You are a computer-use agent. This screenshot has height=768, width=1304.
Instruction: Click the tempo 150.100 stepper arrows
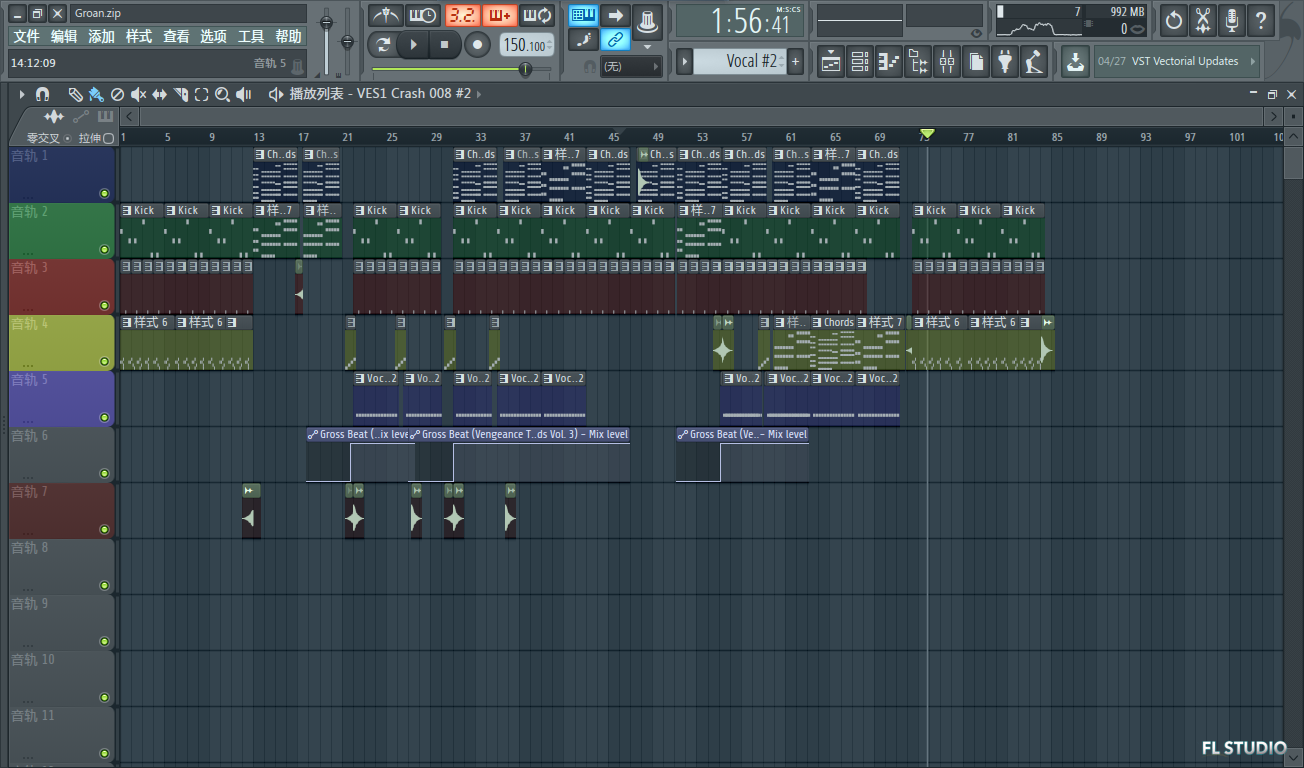coord(550,44)
